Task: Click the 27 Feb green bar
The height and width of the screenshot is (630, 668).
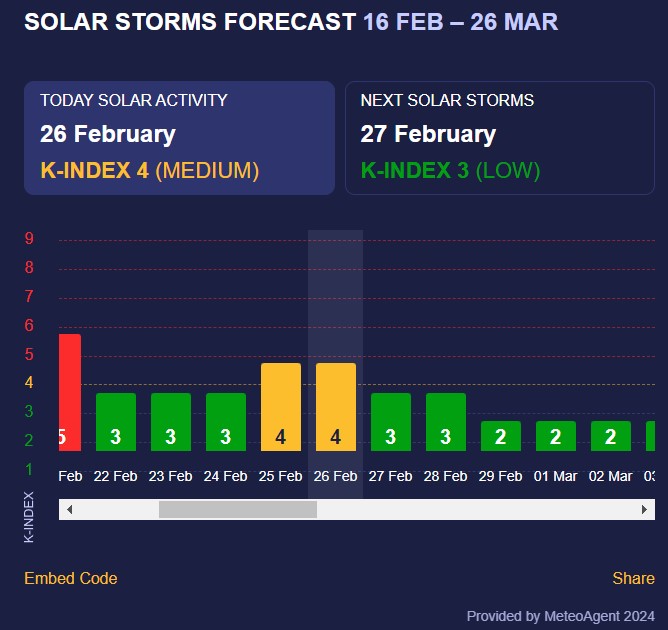Action: click(391, 422)
